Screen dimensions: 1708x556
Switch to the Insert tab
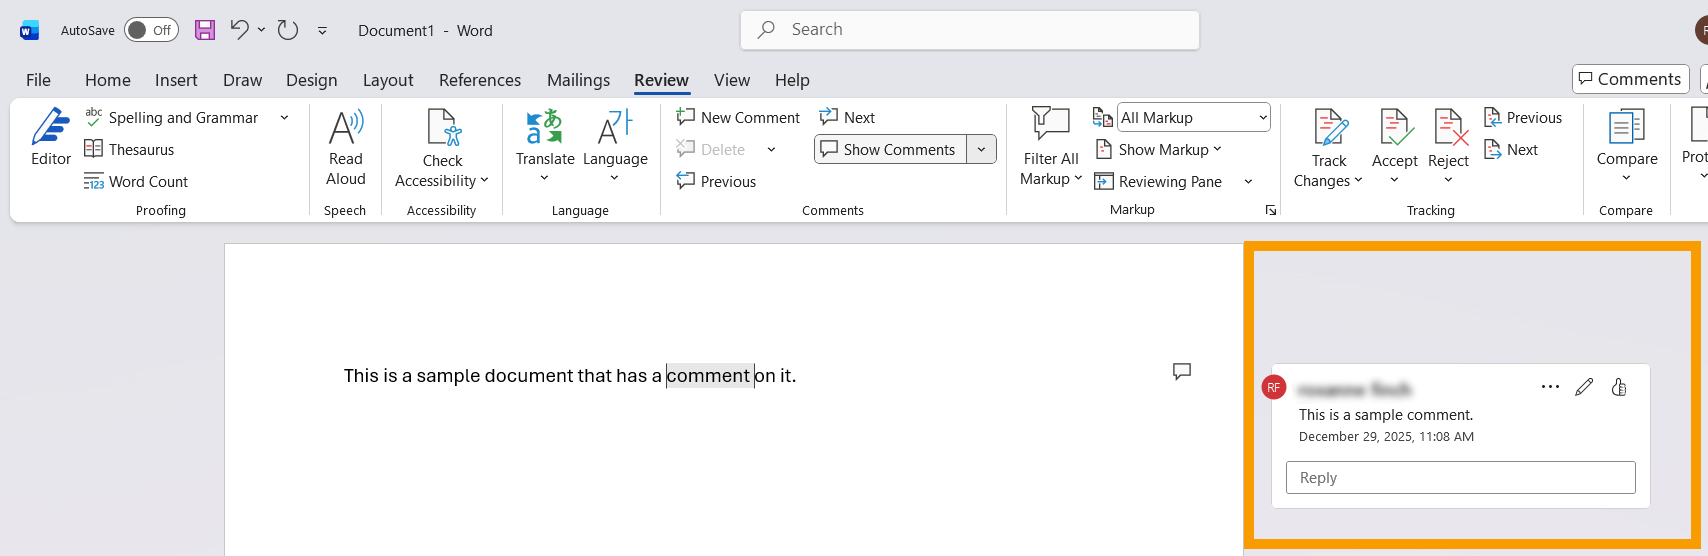(176, 80)
